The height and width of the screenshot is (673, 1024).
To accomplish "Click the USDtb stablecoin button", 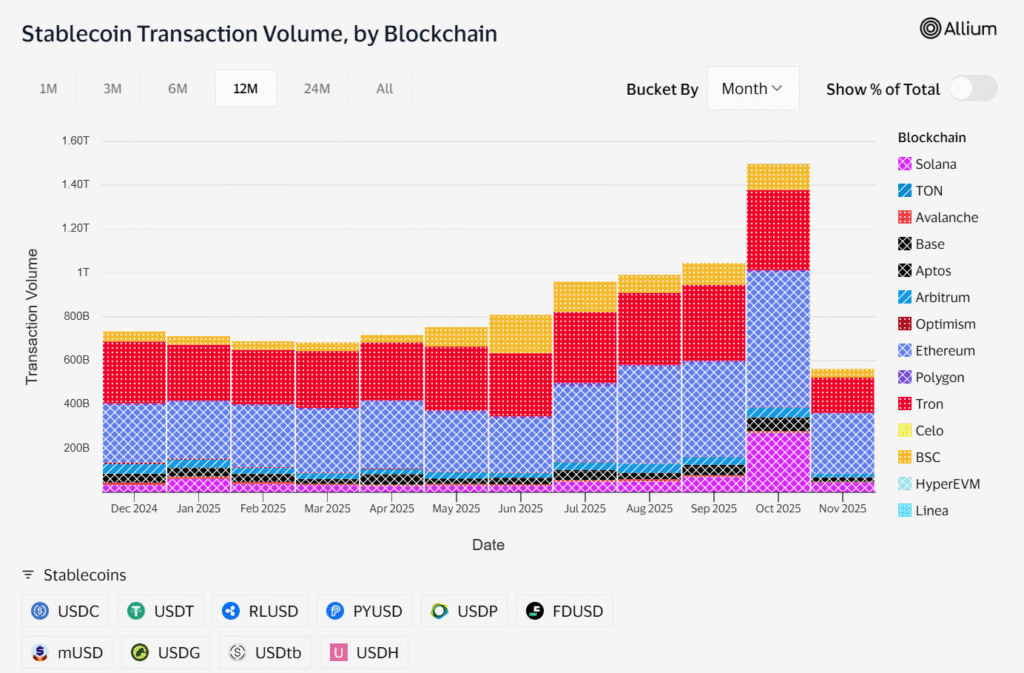I will click(x=264, y=652).
